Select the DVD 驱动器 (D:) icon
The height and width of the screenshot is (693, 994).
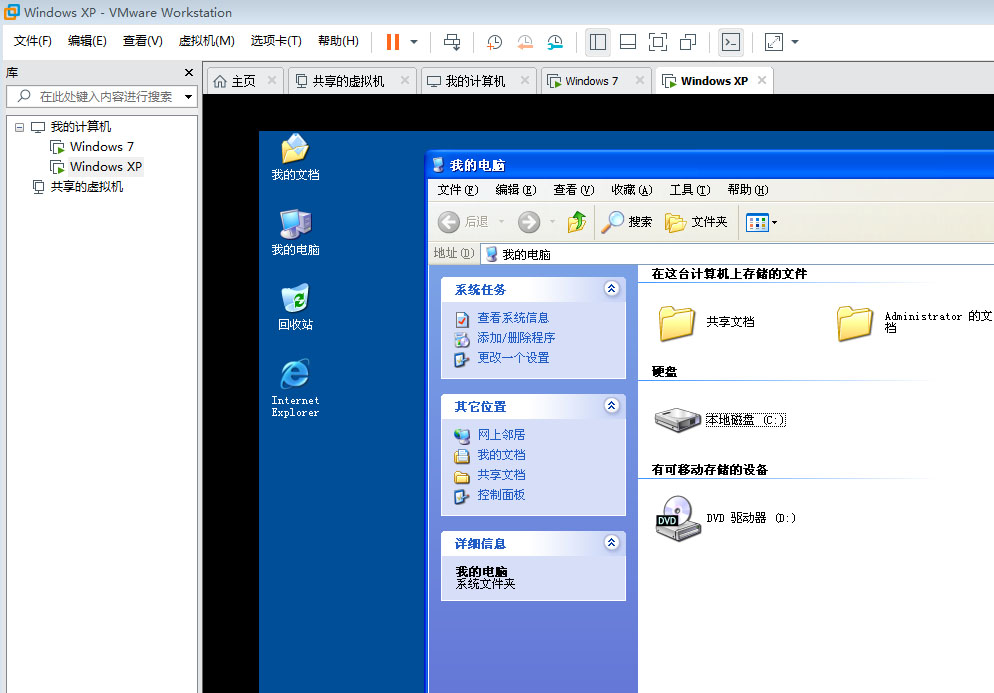678,518
